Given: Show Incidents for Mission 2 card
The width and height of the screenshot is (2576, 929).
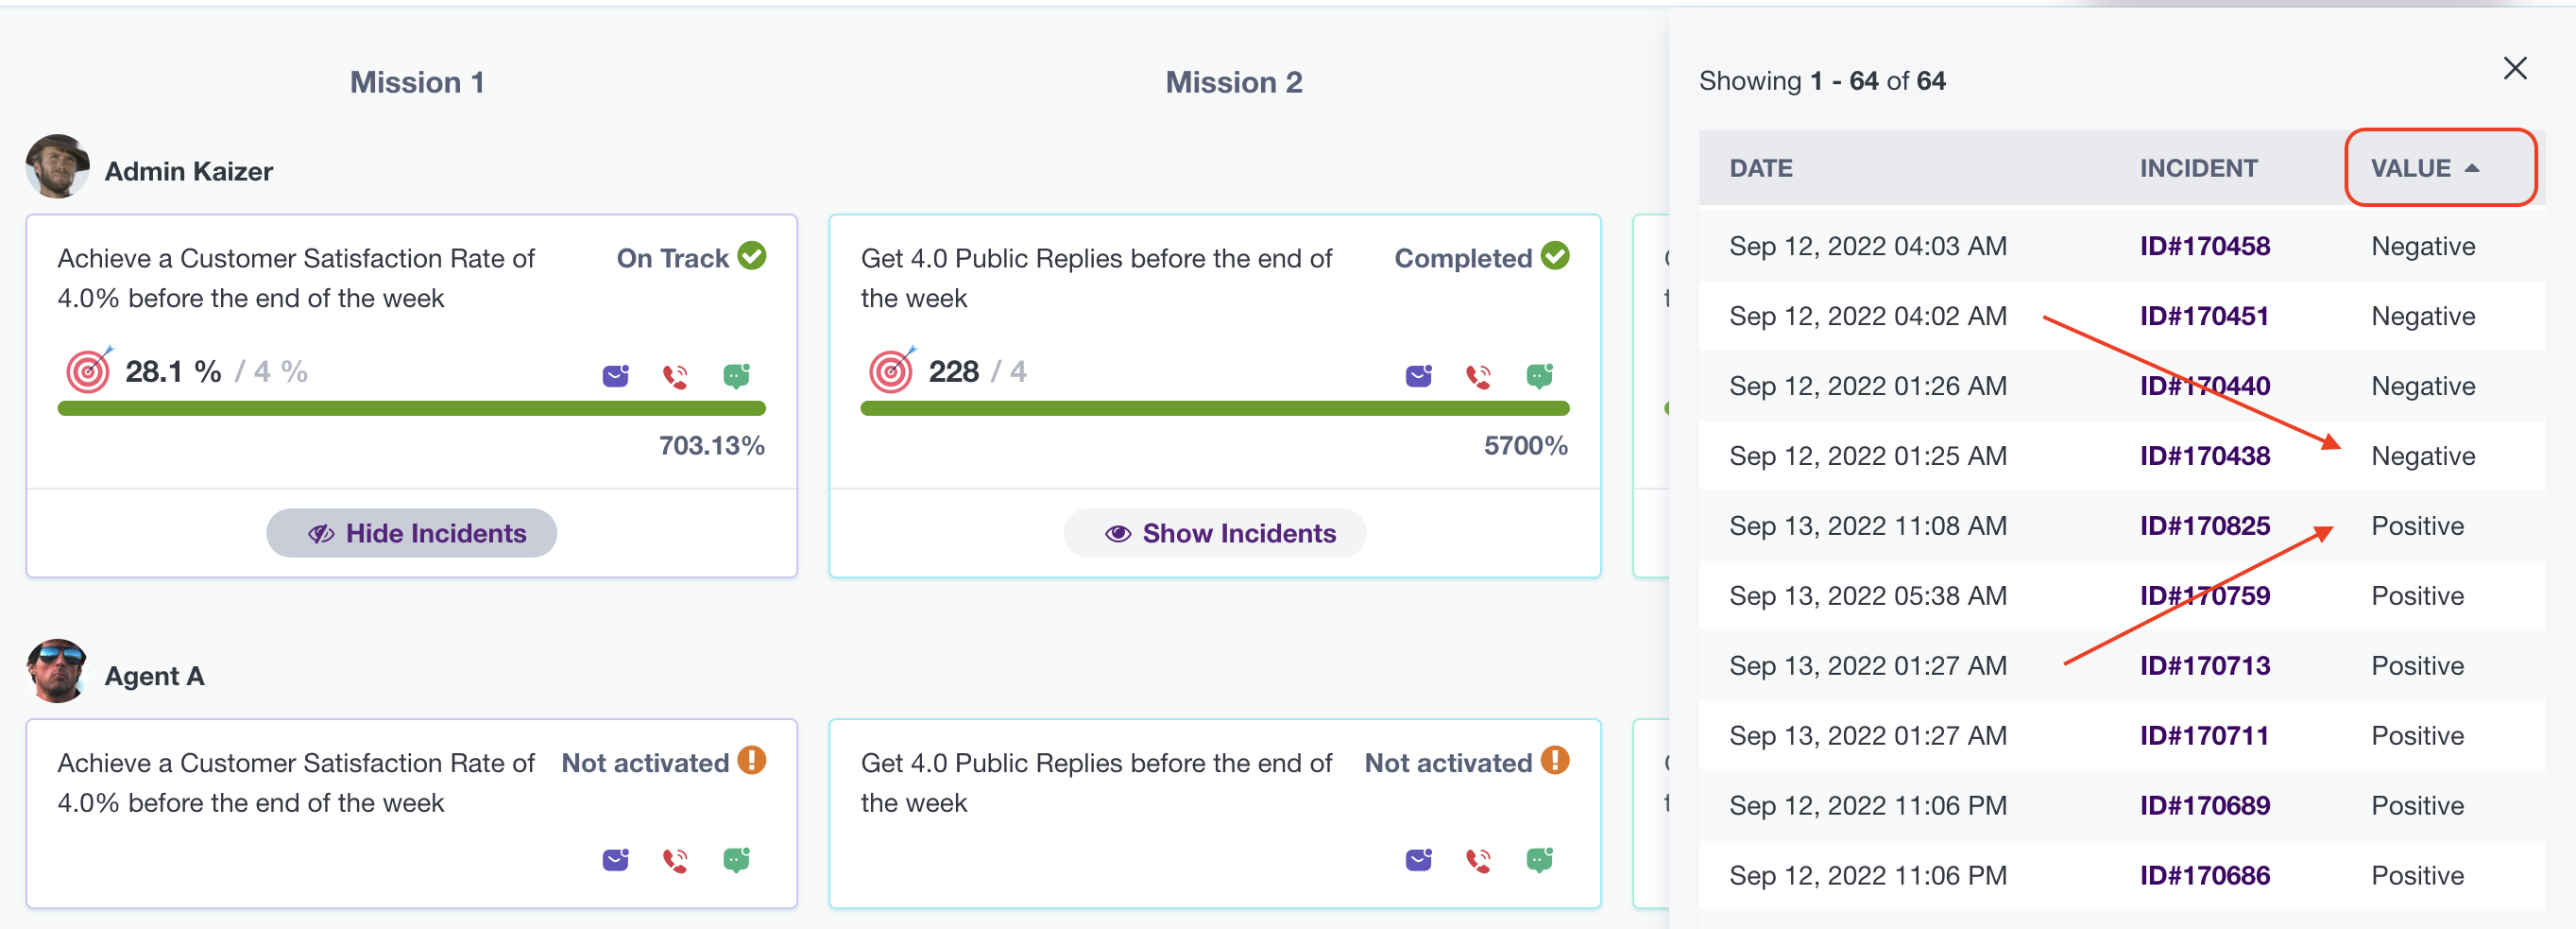Looking at the screenshot, I should click(1214, 533).
